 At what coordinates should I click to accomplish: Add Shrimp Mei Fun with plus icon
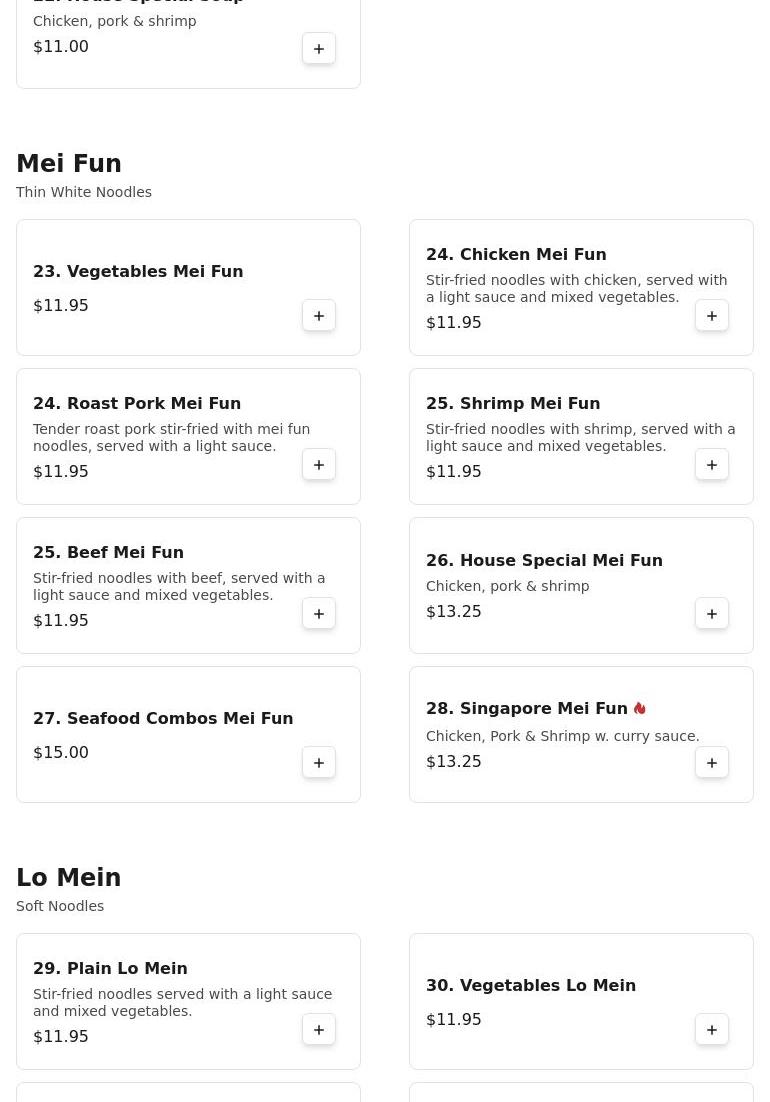click(x=712, y=465)
